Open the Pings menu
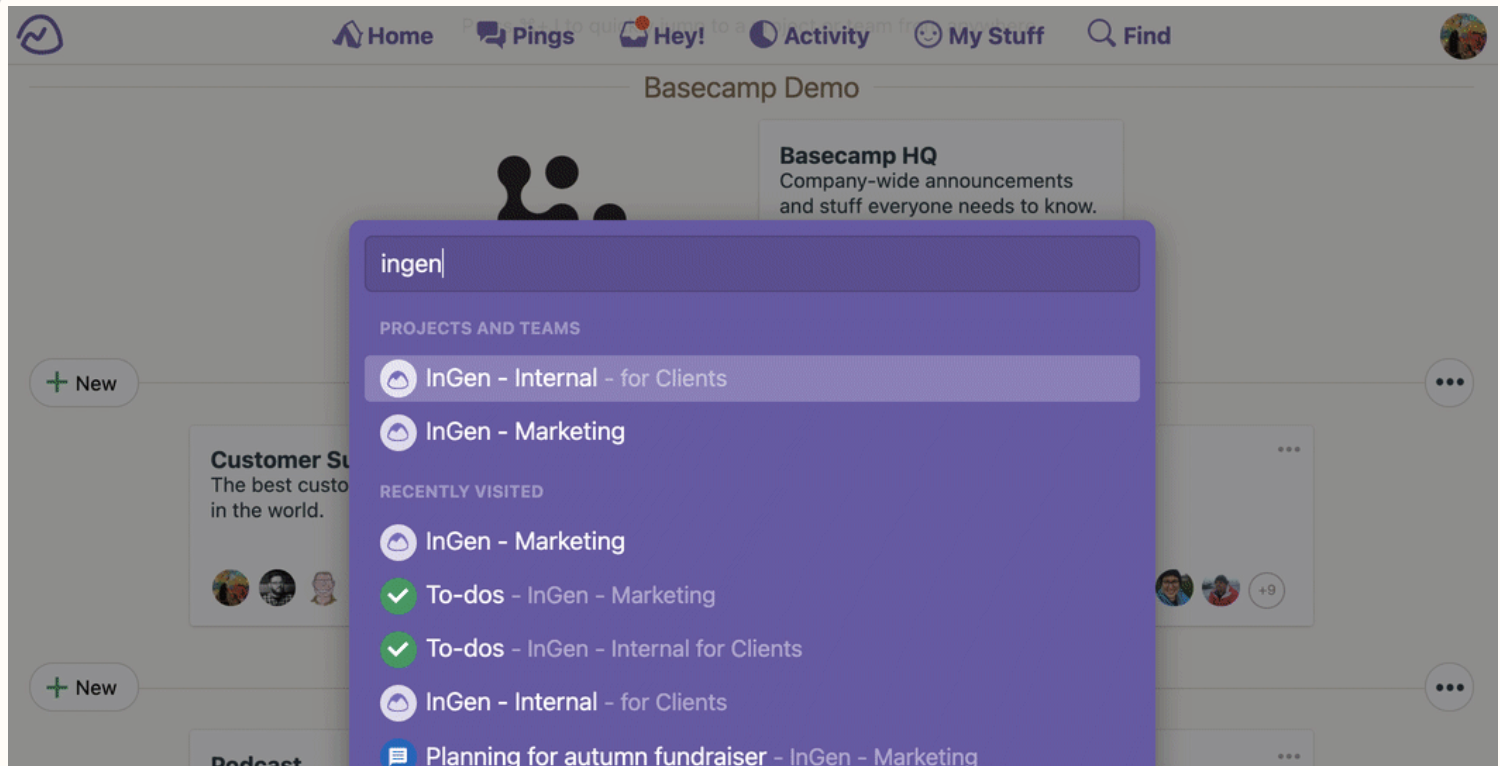The image size is (1500, 766). click(525, 35)
